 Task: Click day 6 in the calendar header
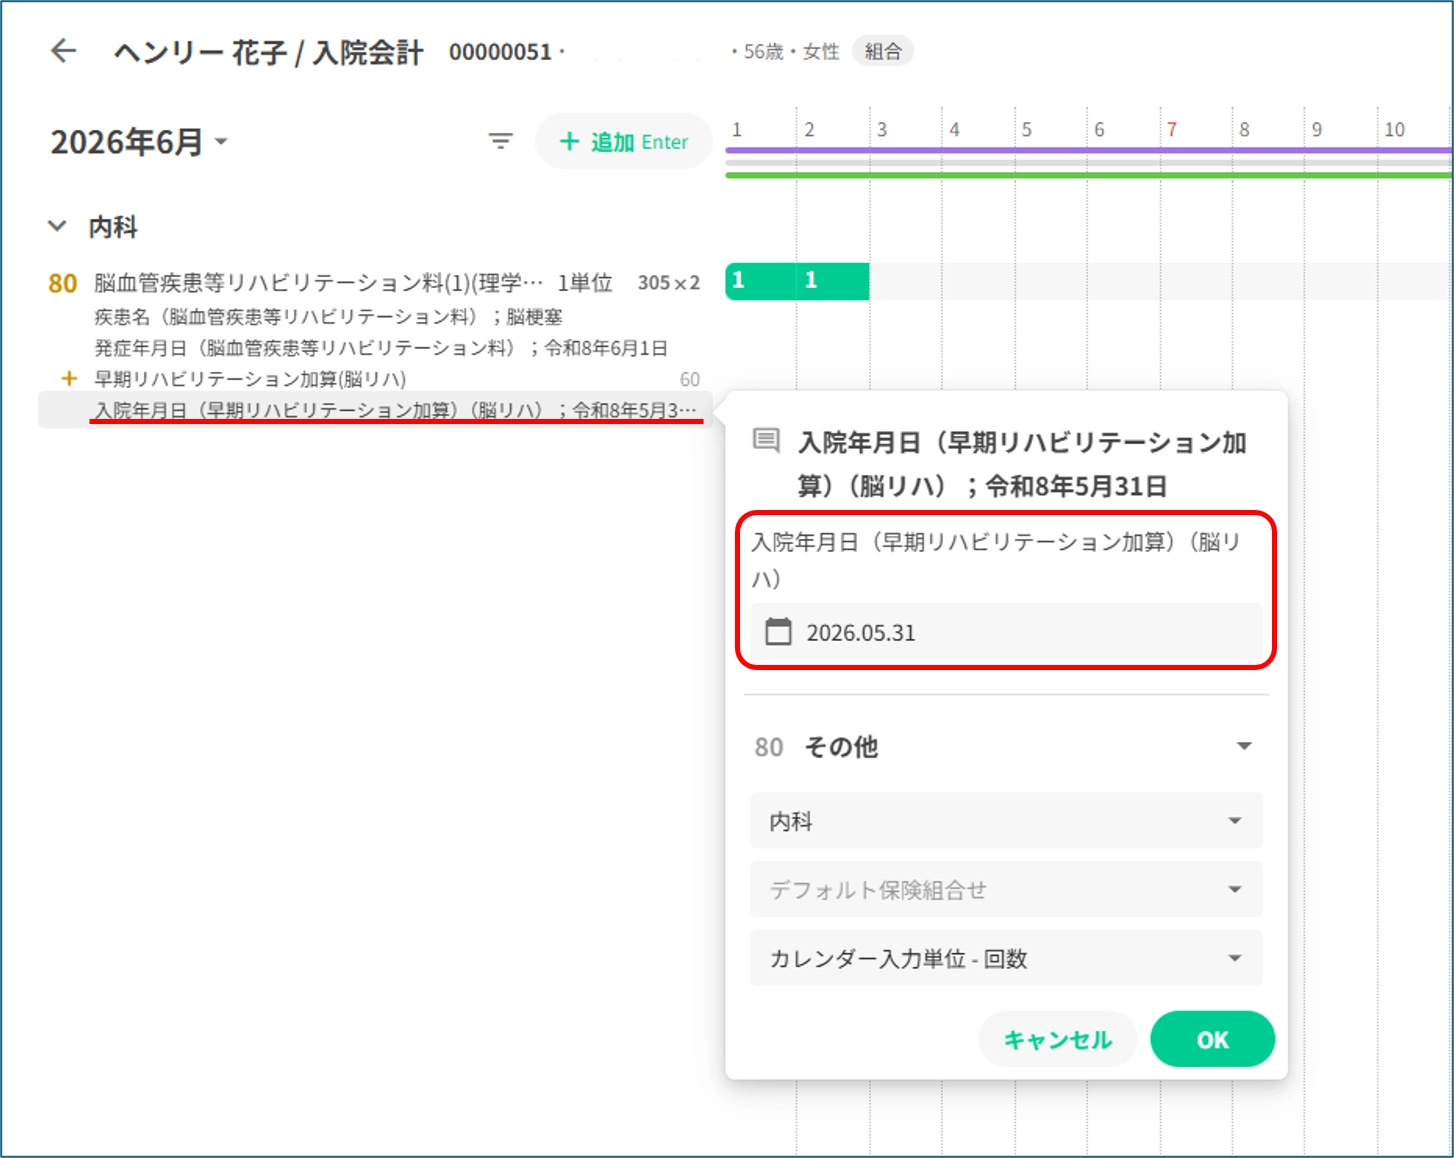1099,130
